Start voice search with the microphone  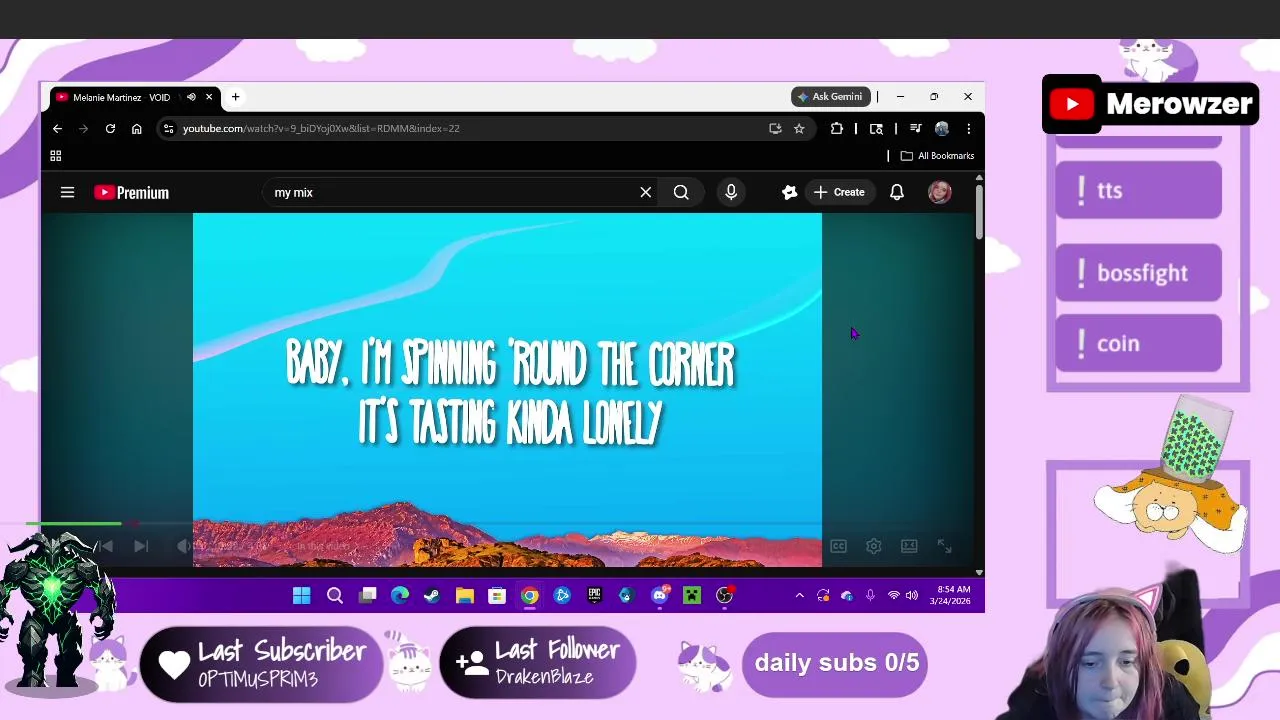tap(731, 192)
